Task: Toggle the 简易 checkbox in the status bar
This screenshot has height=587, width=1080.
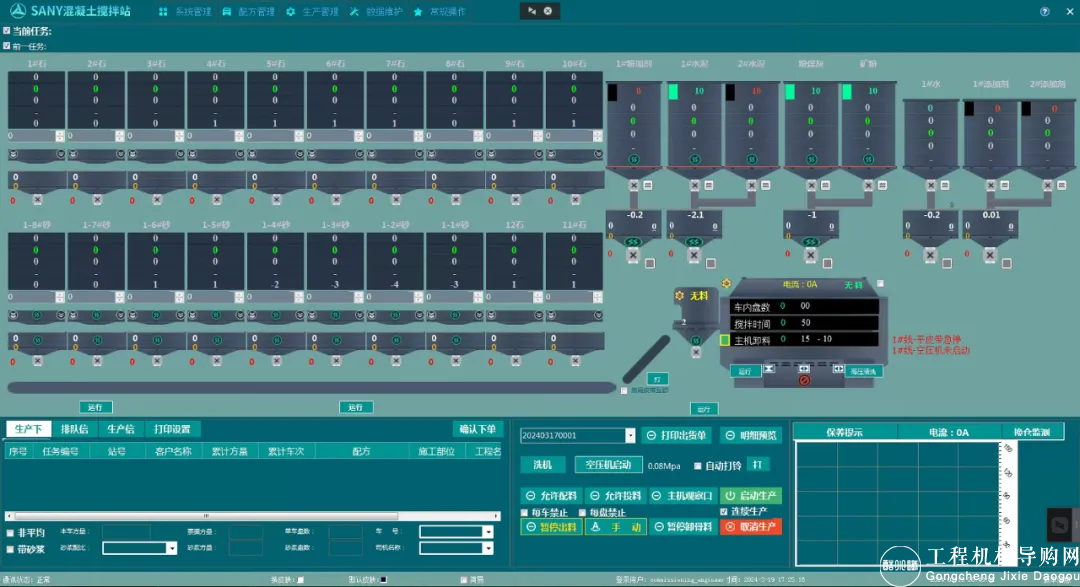Action: [464, 579]
